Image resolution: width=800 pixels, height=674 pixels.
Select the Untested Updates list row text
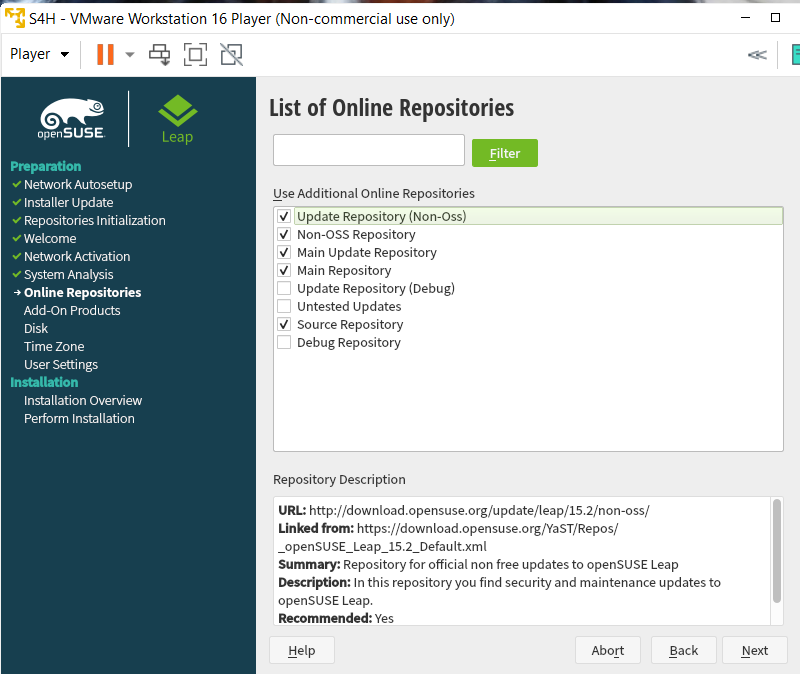pos(349,306)
